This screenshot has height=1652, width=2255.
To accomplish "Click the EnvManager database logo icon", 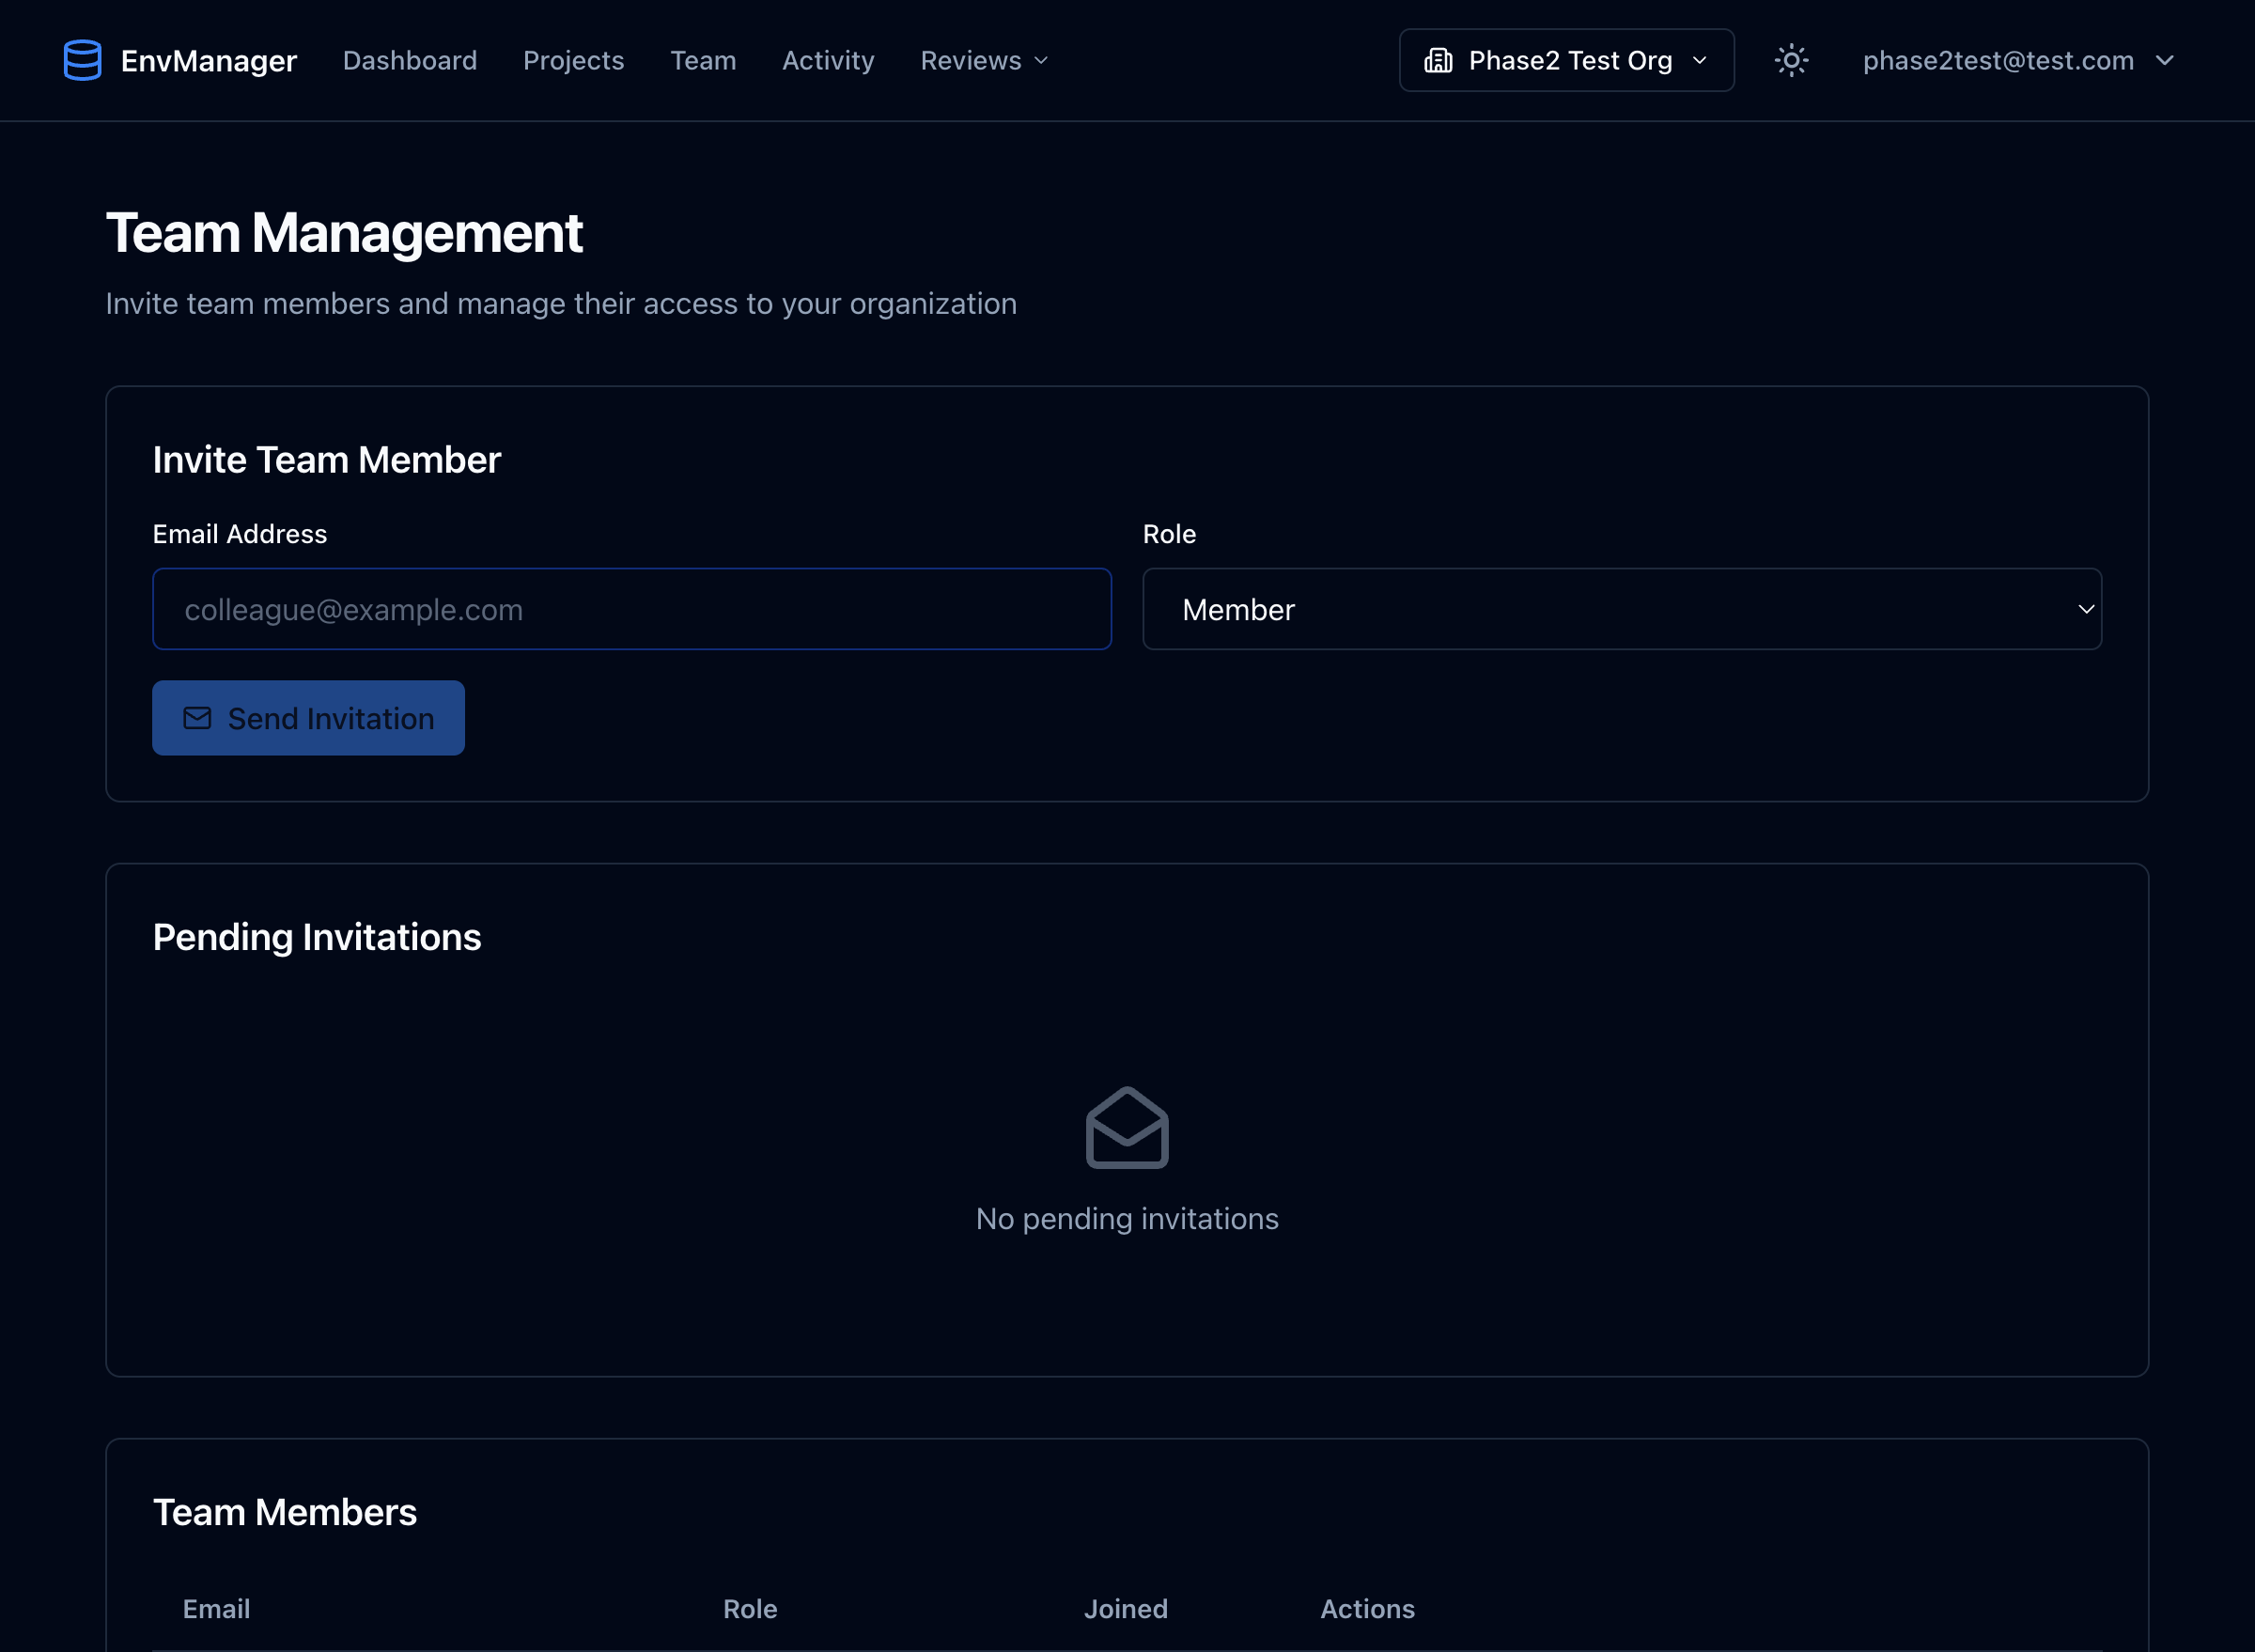I will click(x=82, y=60).
